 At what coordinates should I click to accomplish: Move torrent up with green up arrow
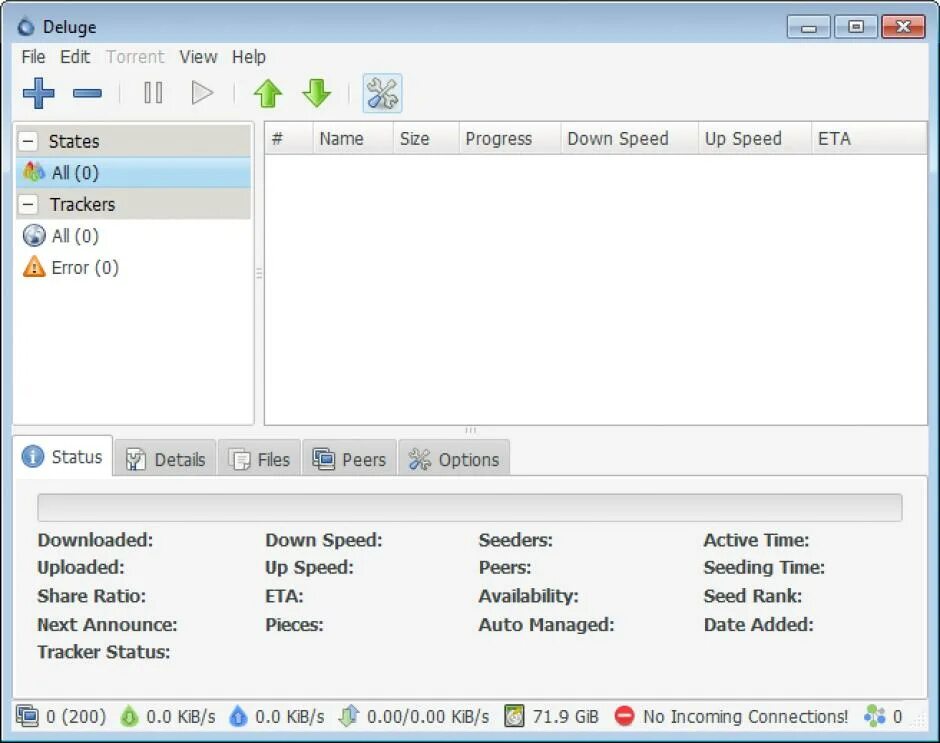click(x=268, y=93)
